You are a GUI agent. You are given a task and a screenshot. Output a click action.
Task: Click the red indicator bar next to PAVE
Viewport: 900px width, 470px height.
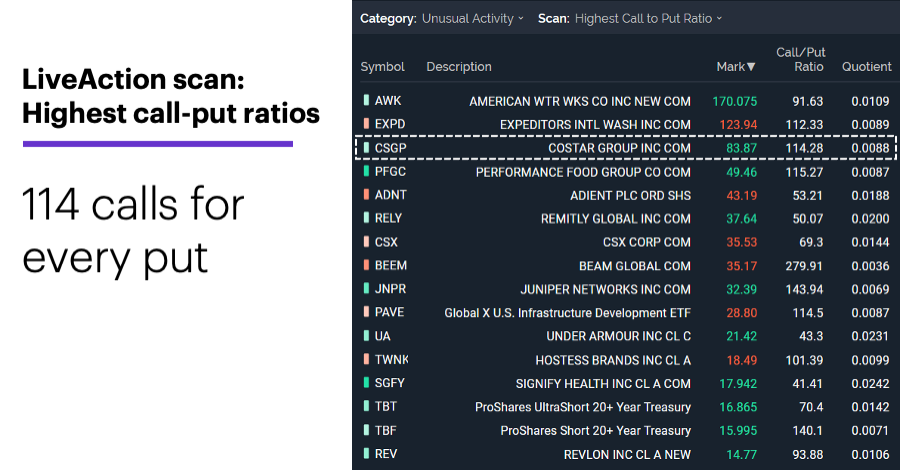(366, 312)
